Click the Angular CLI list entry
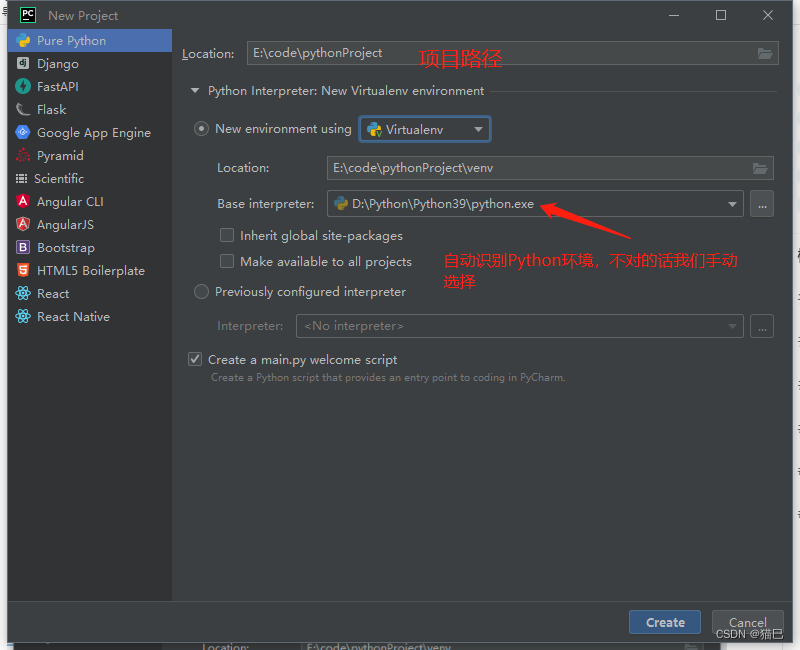The width and height of the screenshot is (800, 650). point(90,202)
